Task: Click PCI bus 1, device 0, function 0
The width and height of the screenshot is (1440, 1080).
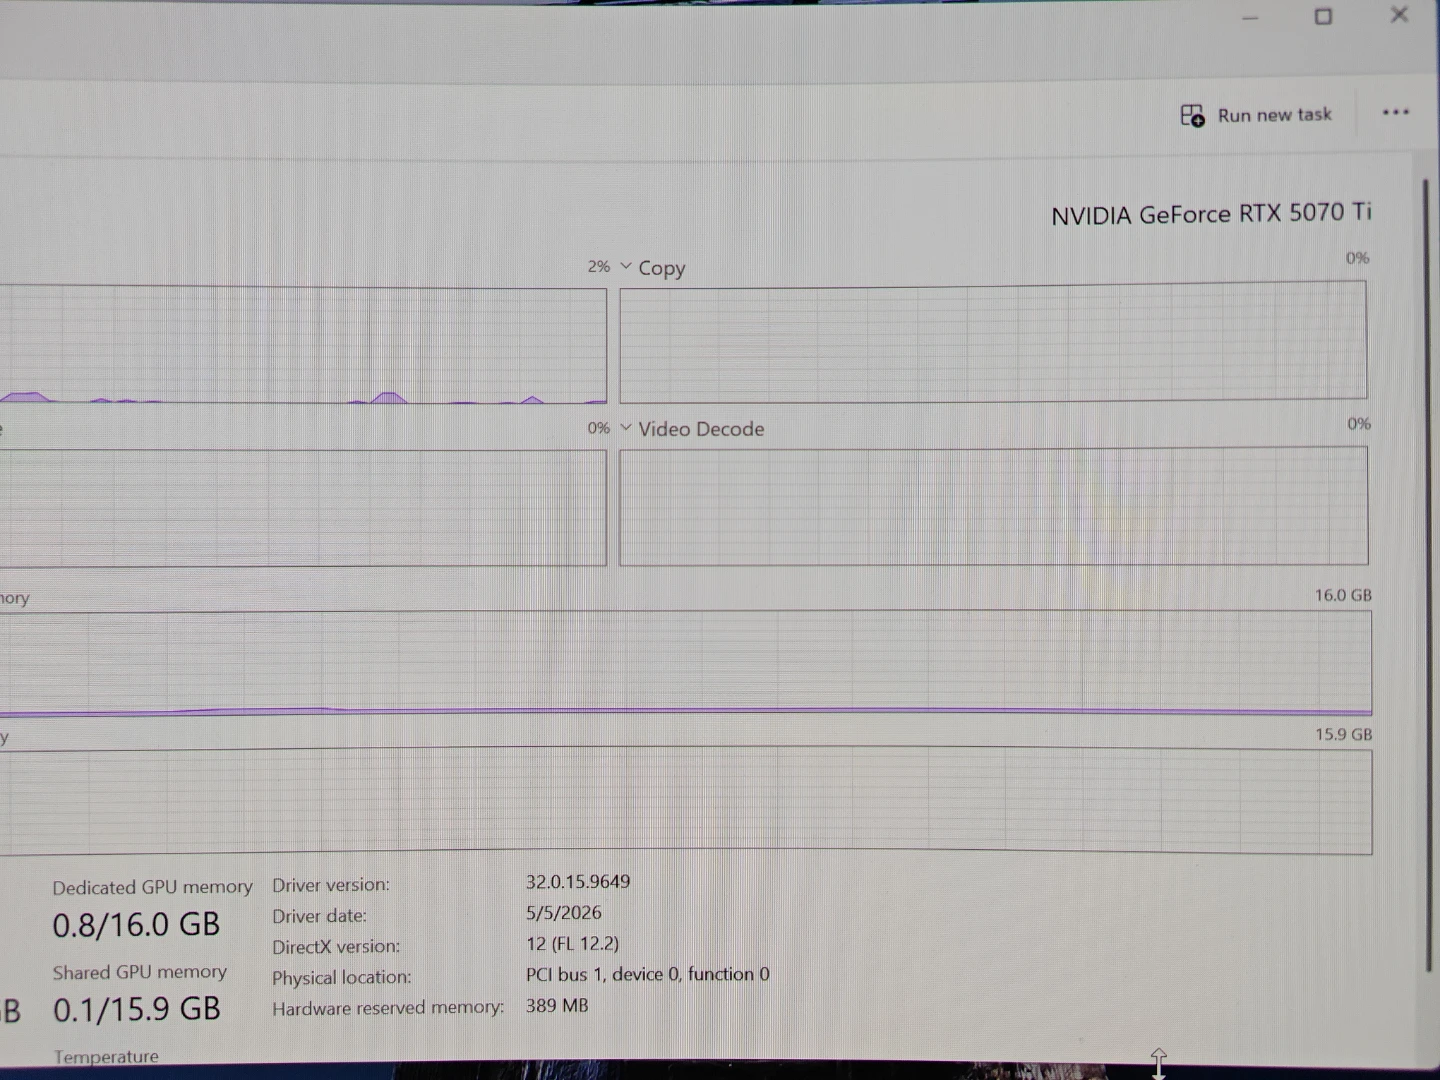Action: [648, 974]
